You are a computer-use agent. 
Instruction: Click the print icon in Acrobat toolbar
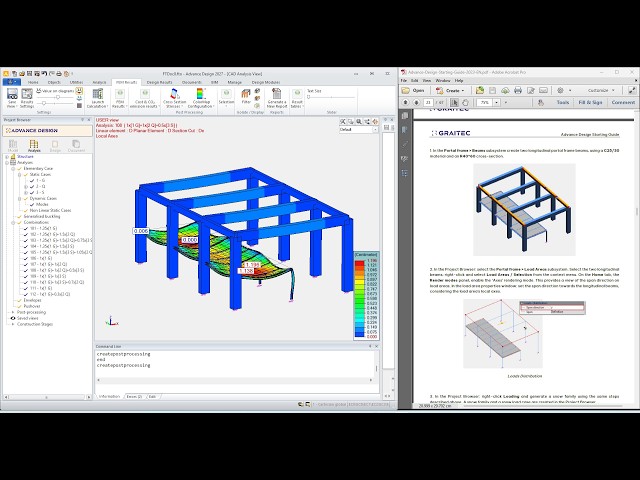pos(518,90)
